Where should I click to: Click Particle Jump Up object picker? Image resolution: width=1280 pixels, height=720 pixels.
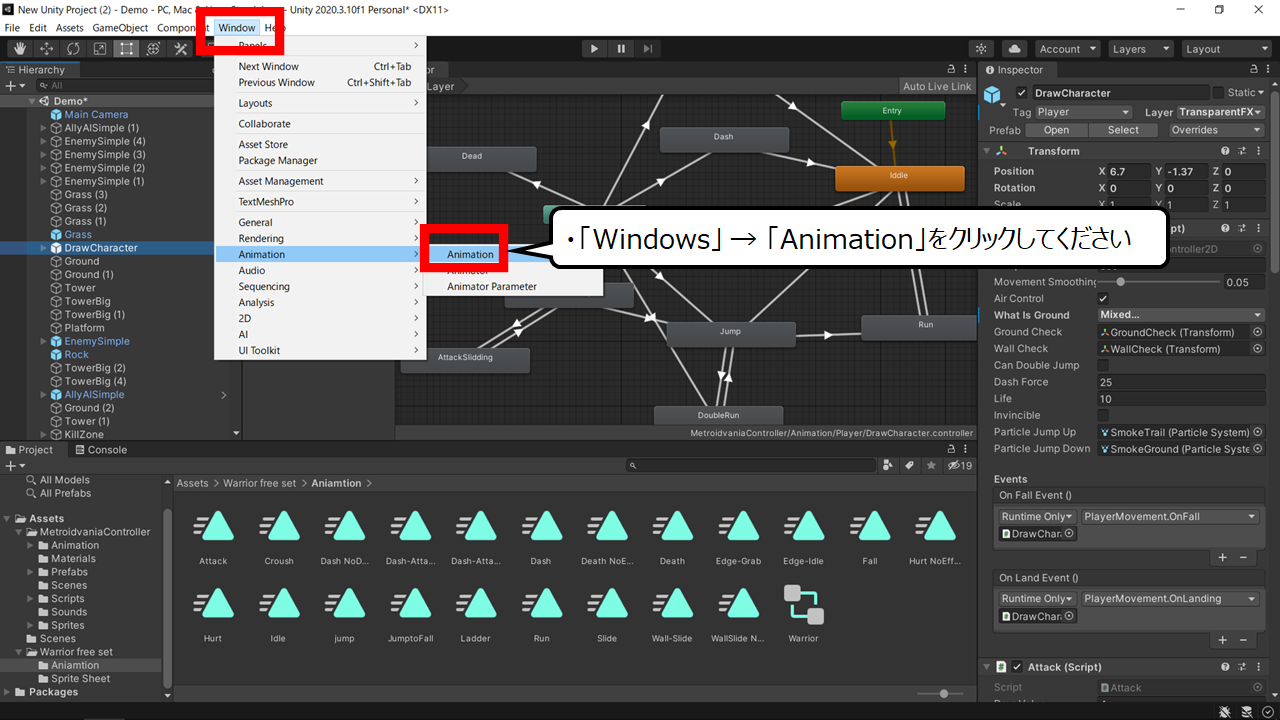[x=1257, y=432]
